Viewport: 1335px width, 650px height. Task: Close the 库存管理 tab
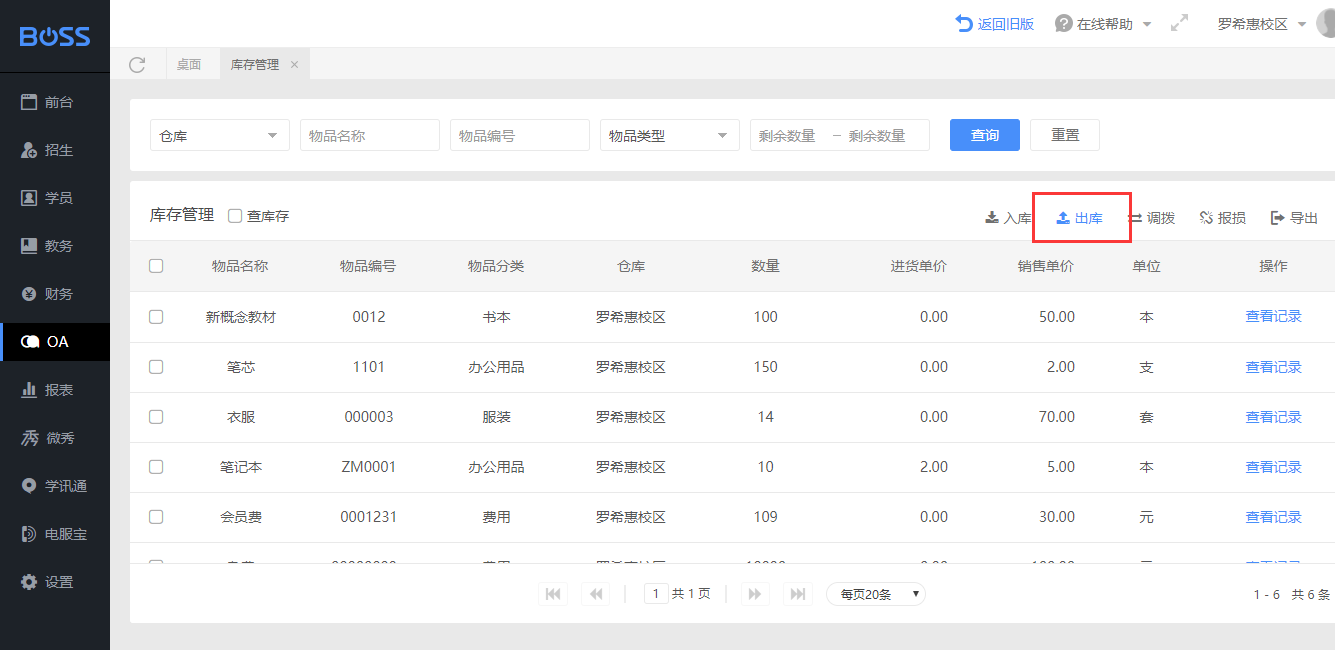(294, 65)
